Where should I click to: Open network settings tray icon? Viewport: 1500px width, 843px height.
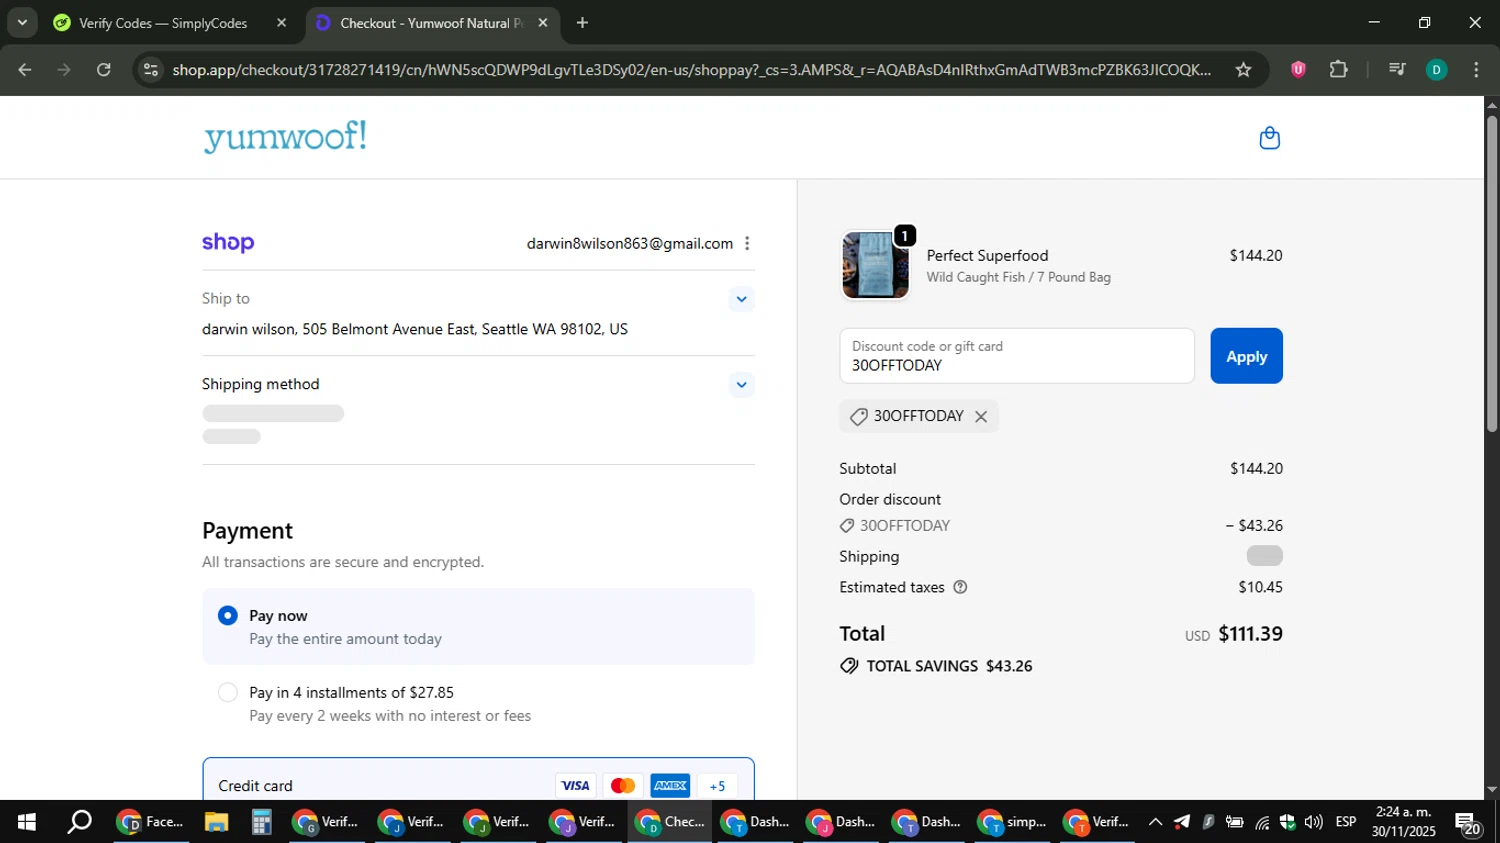pos(1262,822)
